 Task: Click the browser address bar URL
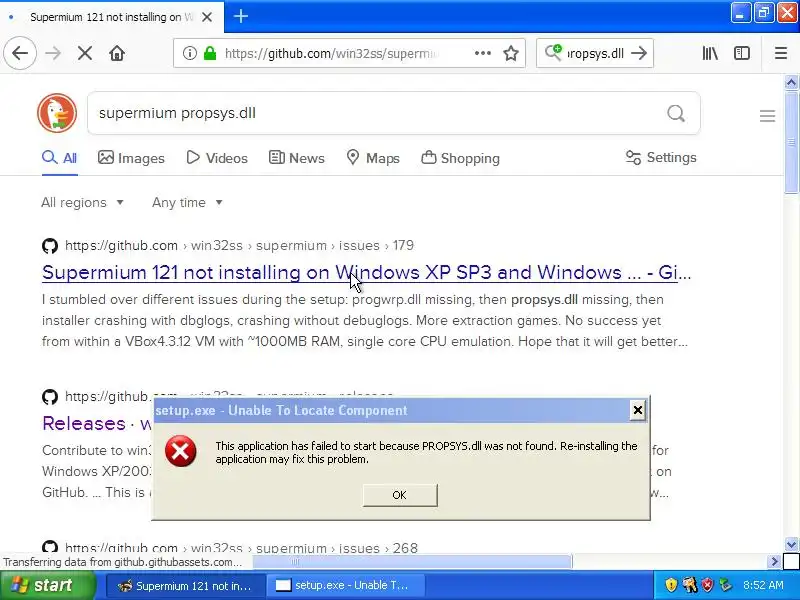(332, 53)
